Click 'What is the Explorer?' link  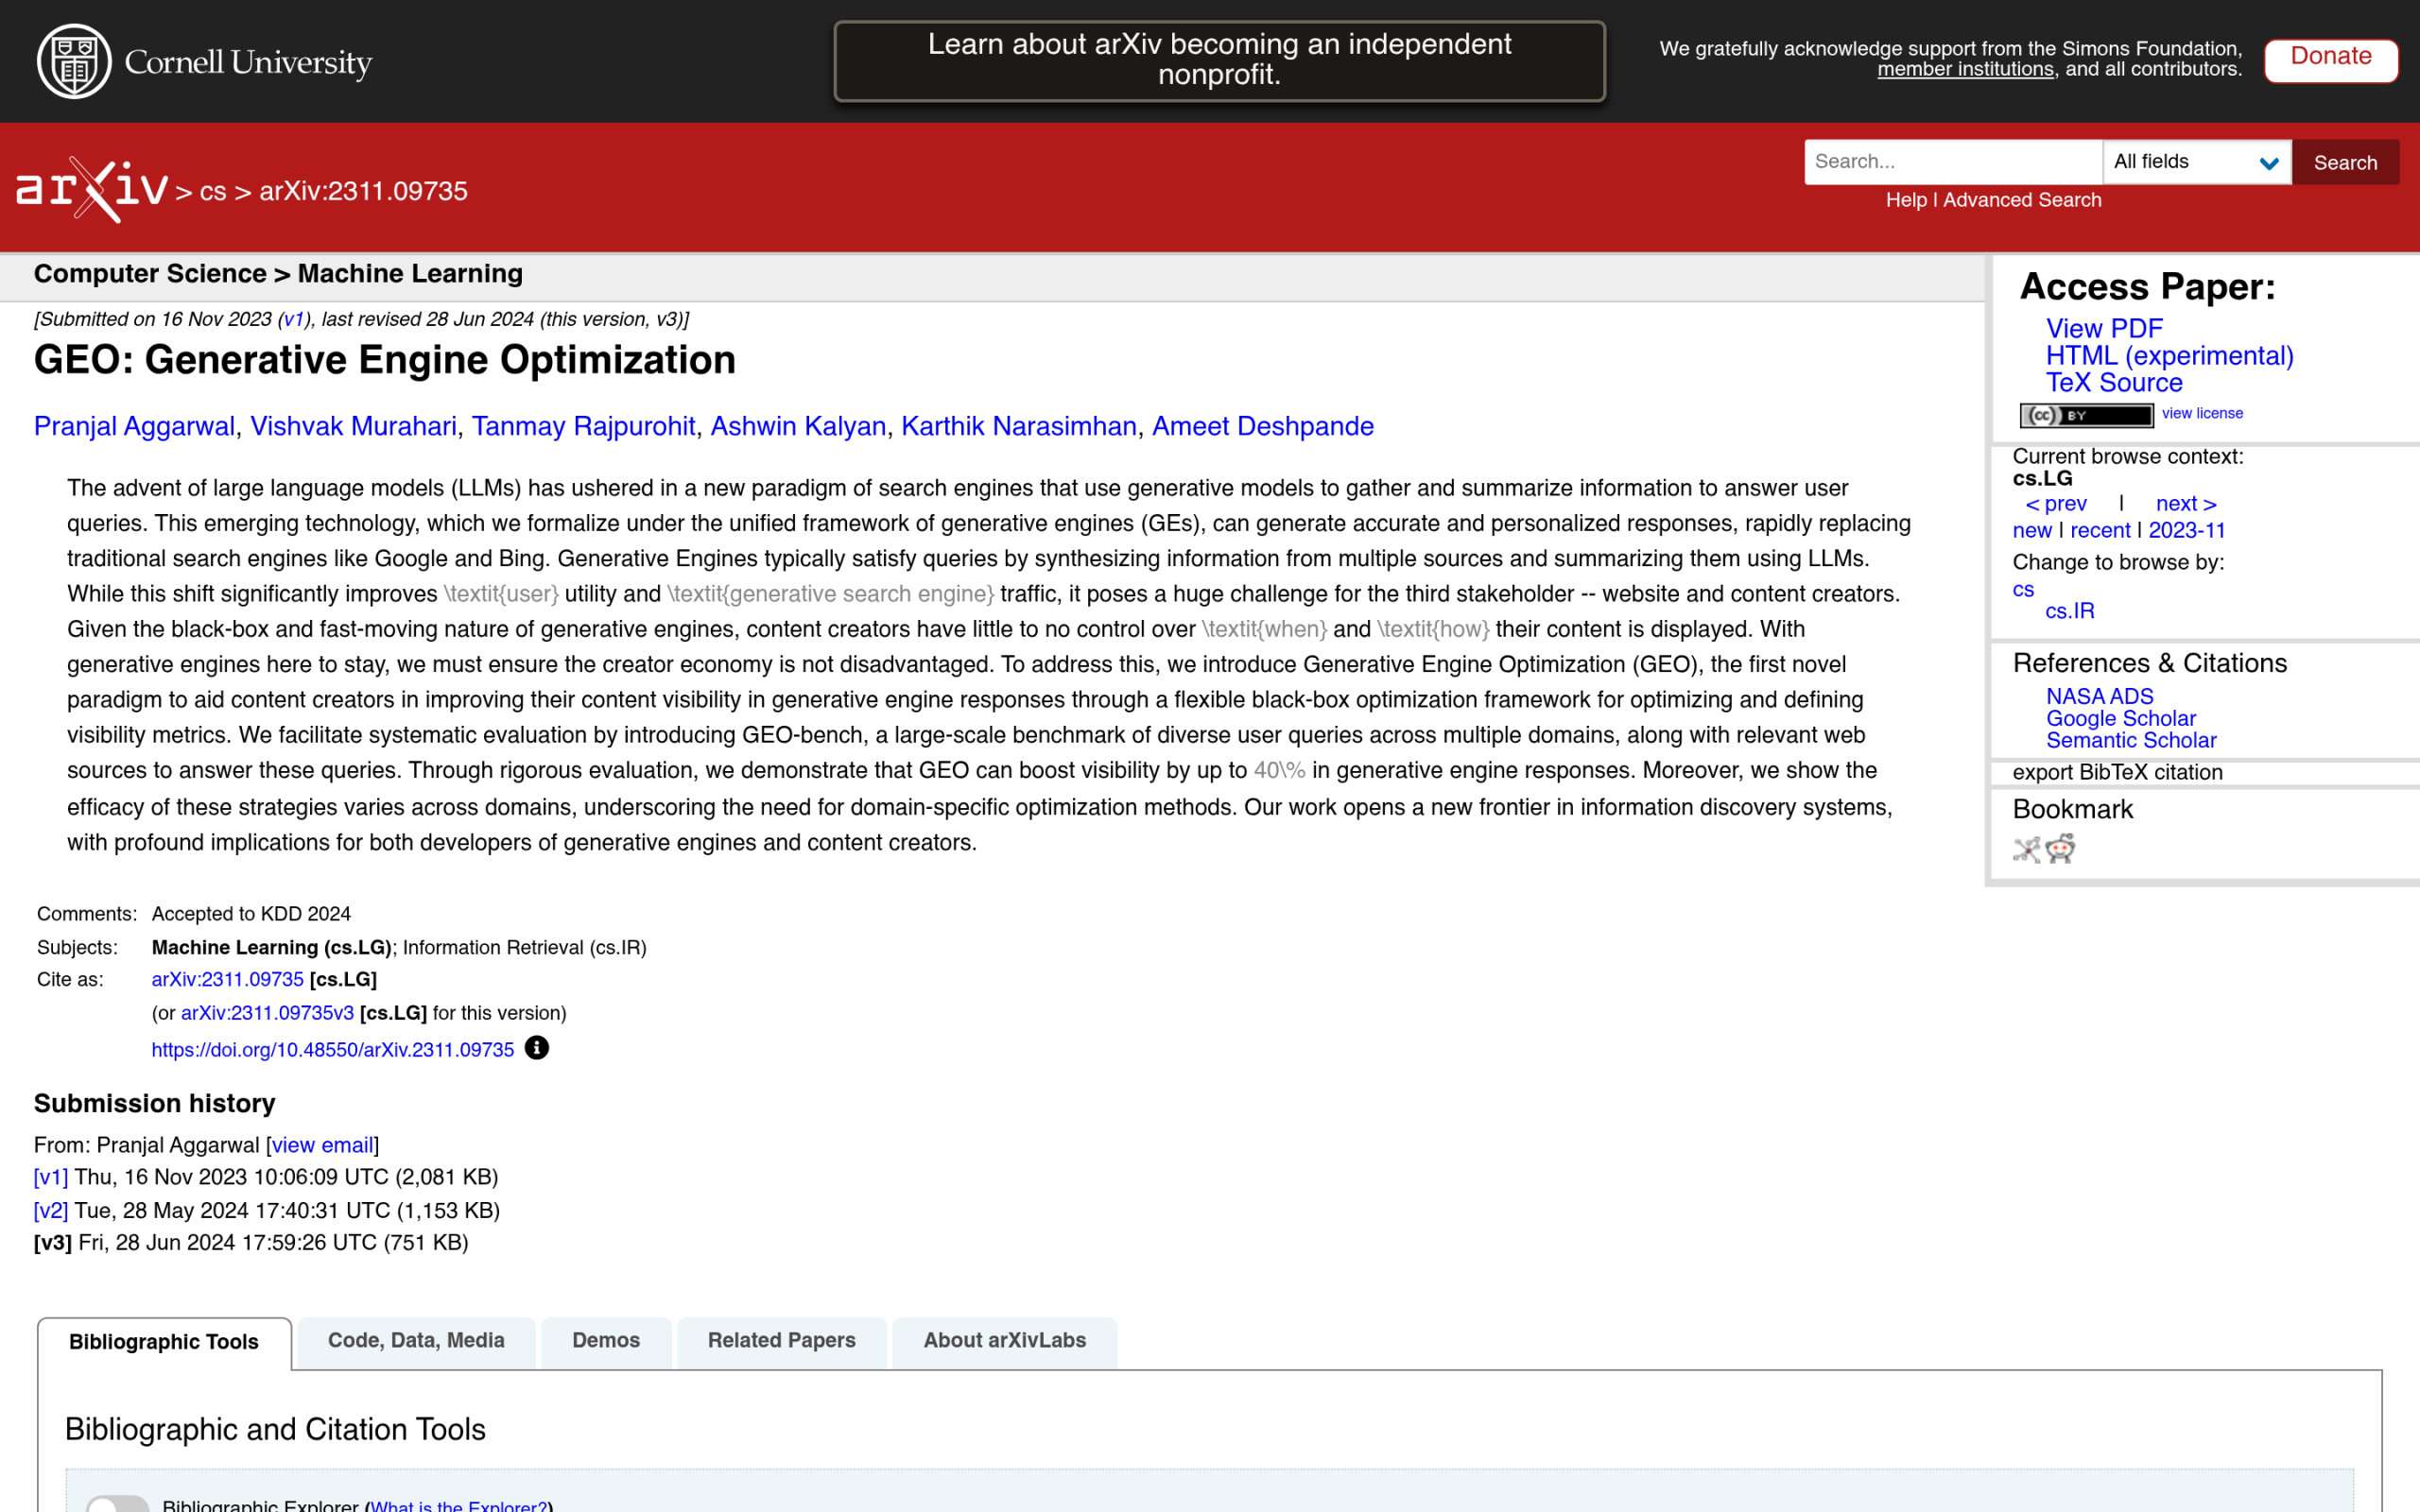click(x=458, y=1505)
